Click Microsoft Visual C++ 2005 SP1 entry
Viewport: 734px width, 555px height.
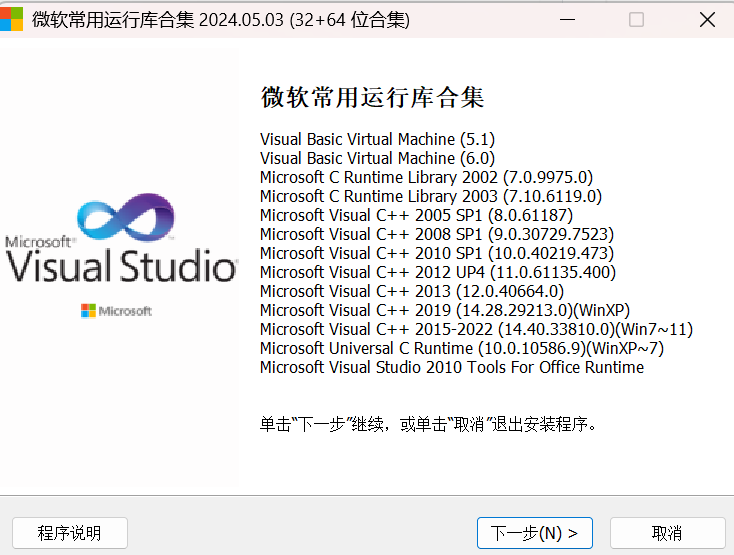tap(416, 215)
